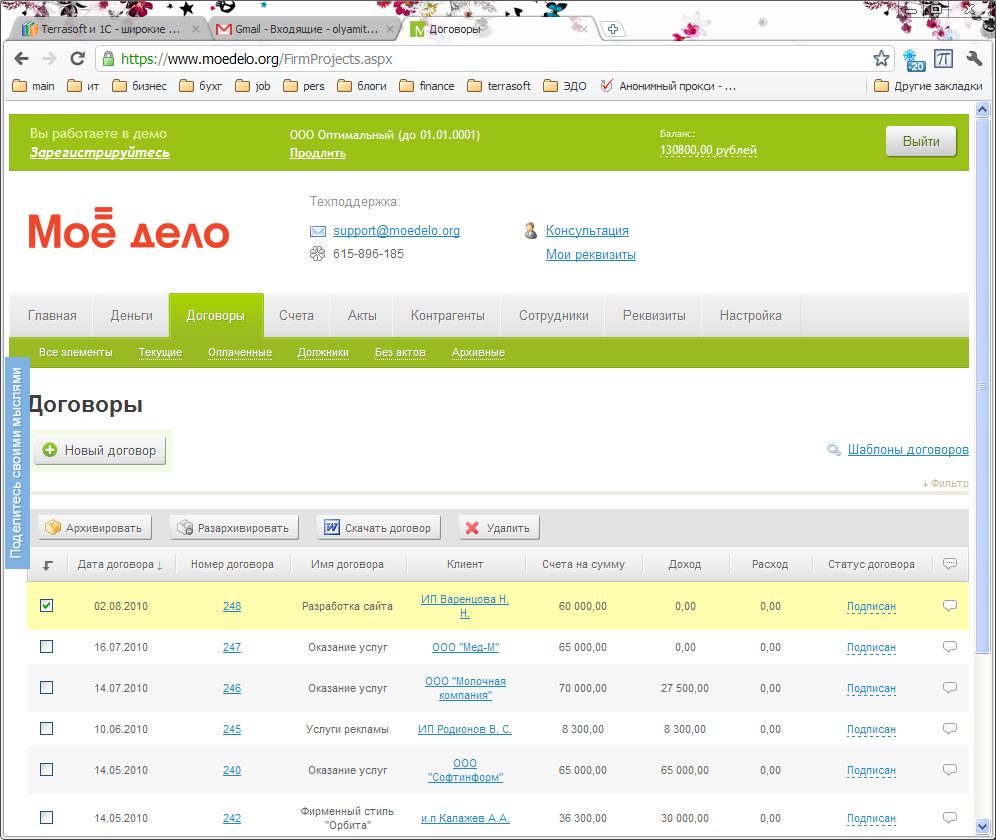Sort by Дата договора column header

(120, 564)
